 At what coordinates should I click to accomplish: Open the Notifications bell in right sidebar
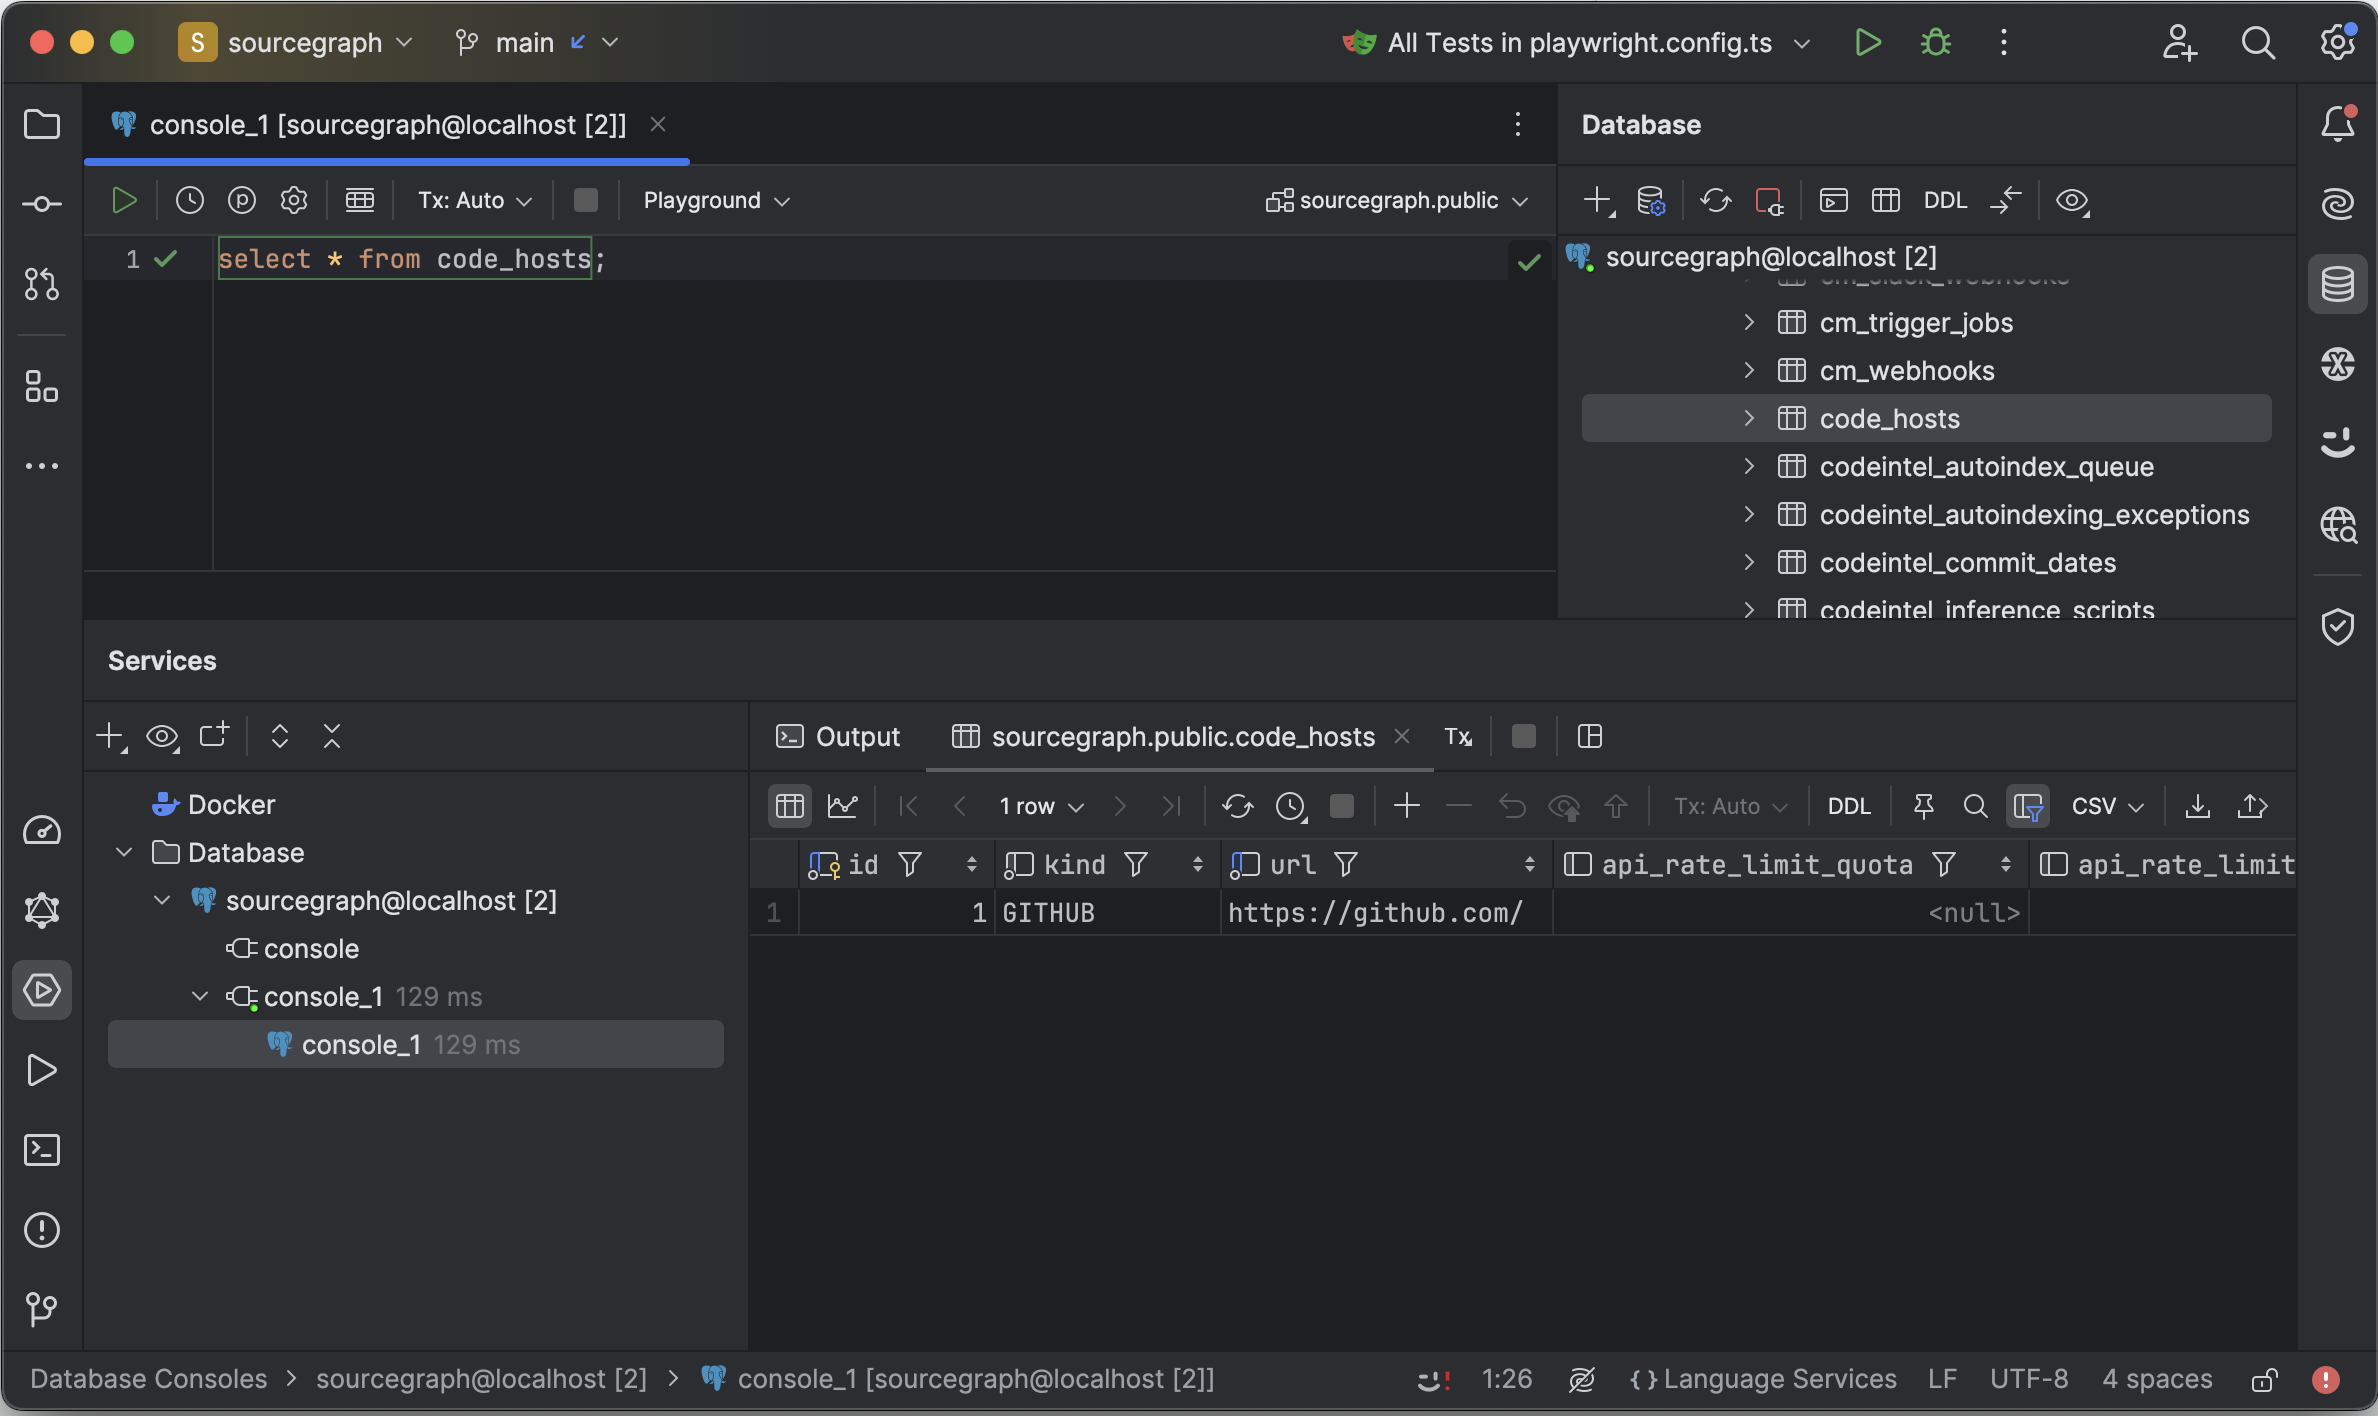[x=2337, y=124]
